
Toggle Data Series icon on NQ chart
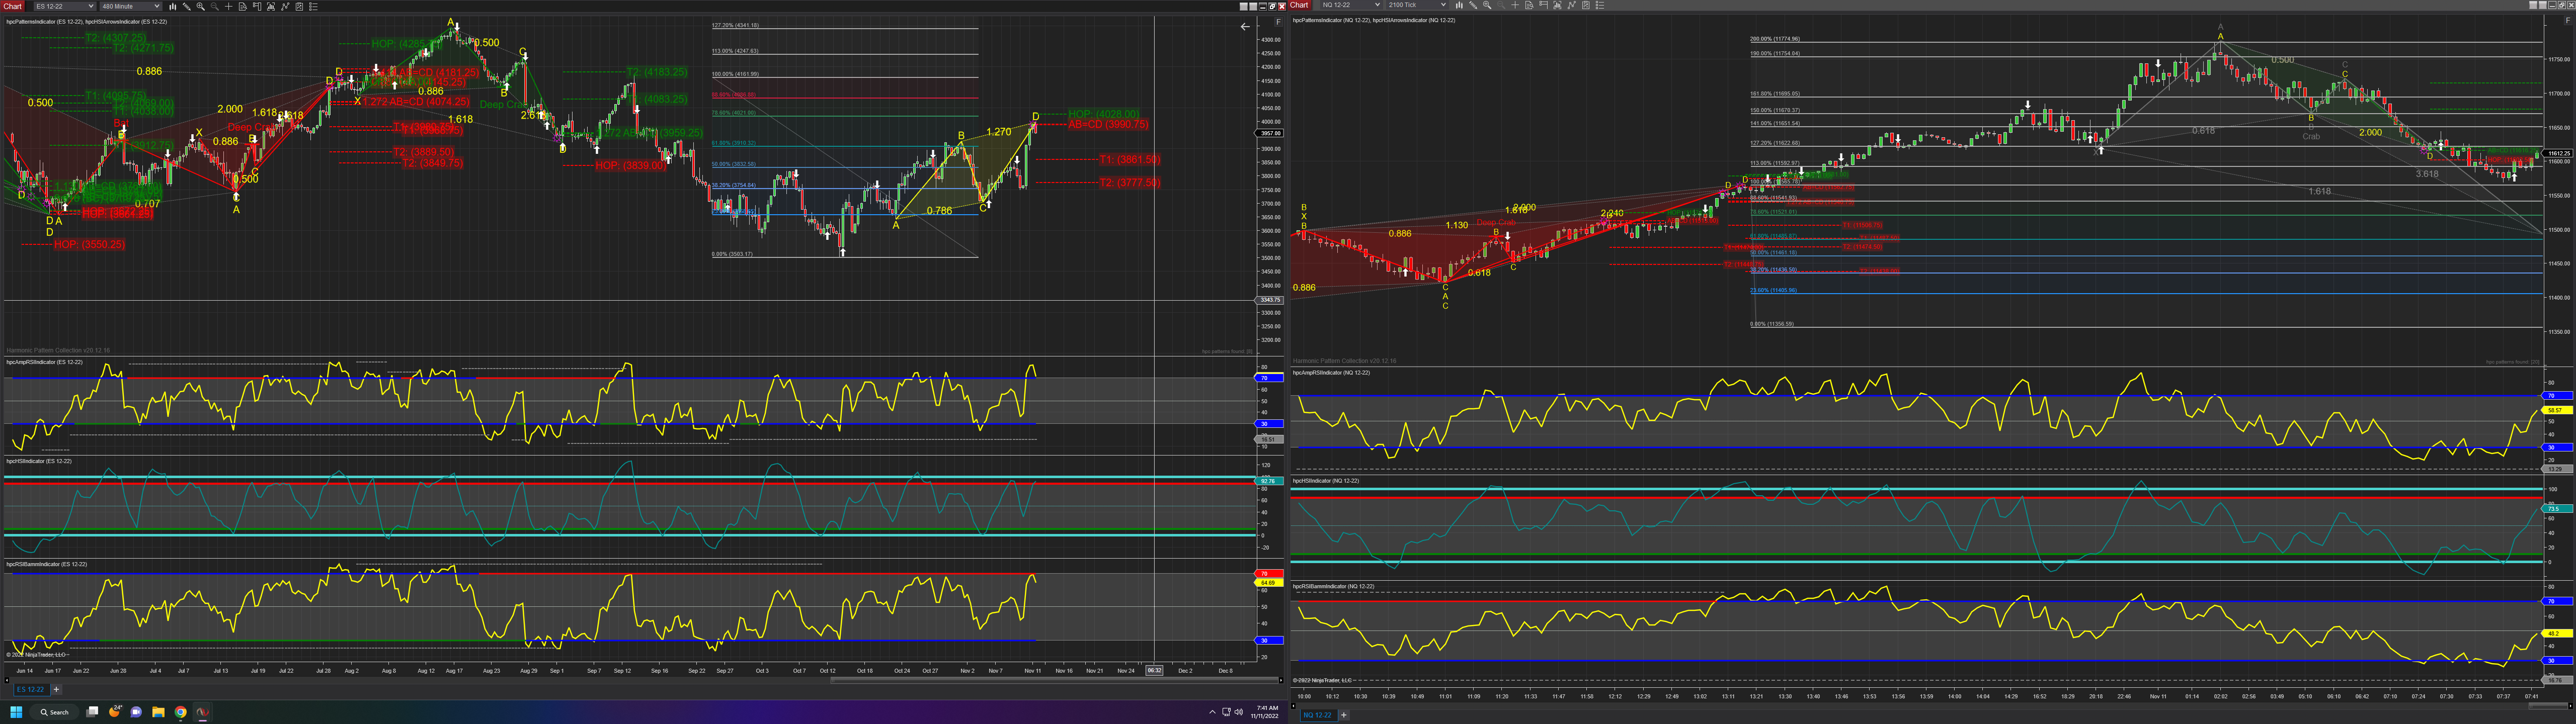[x=1558, y=5]
